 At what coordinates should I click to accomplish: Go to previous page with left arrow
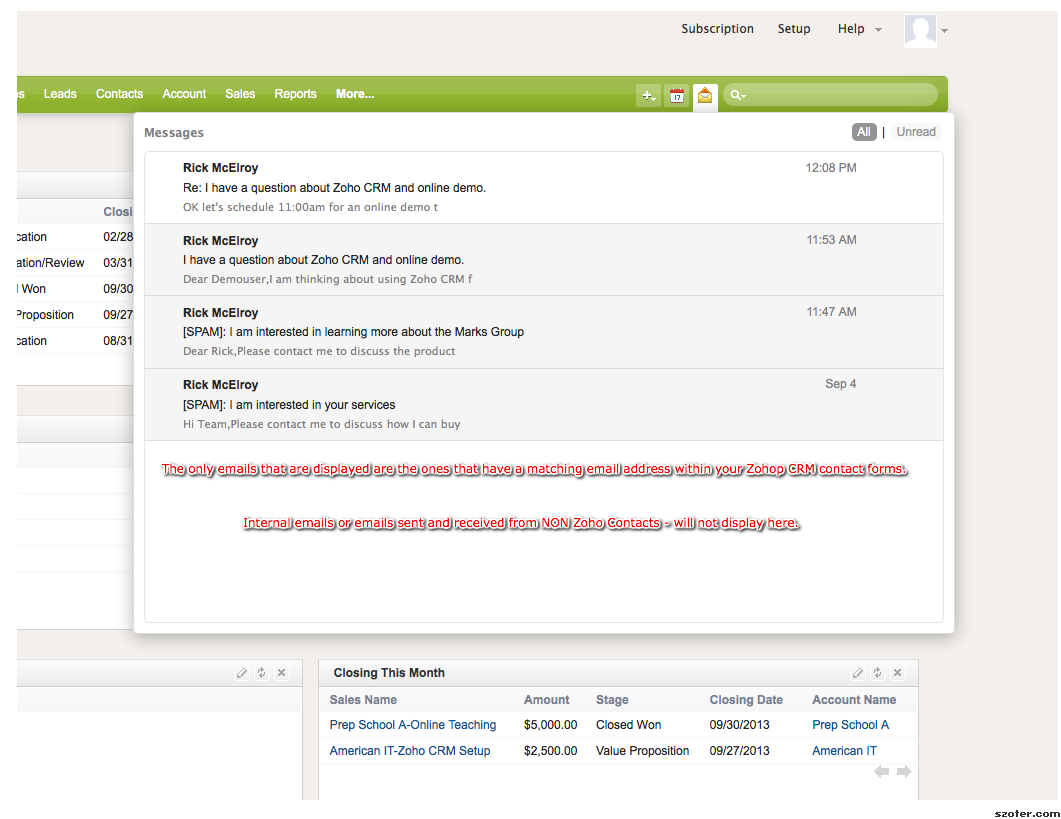click(881, 772)
